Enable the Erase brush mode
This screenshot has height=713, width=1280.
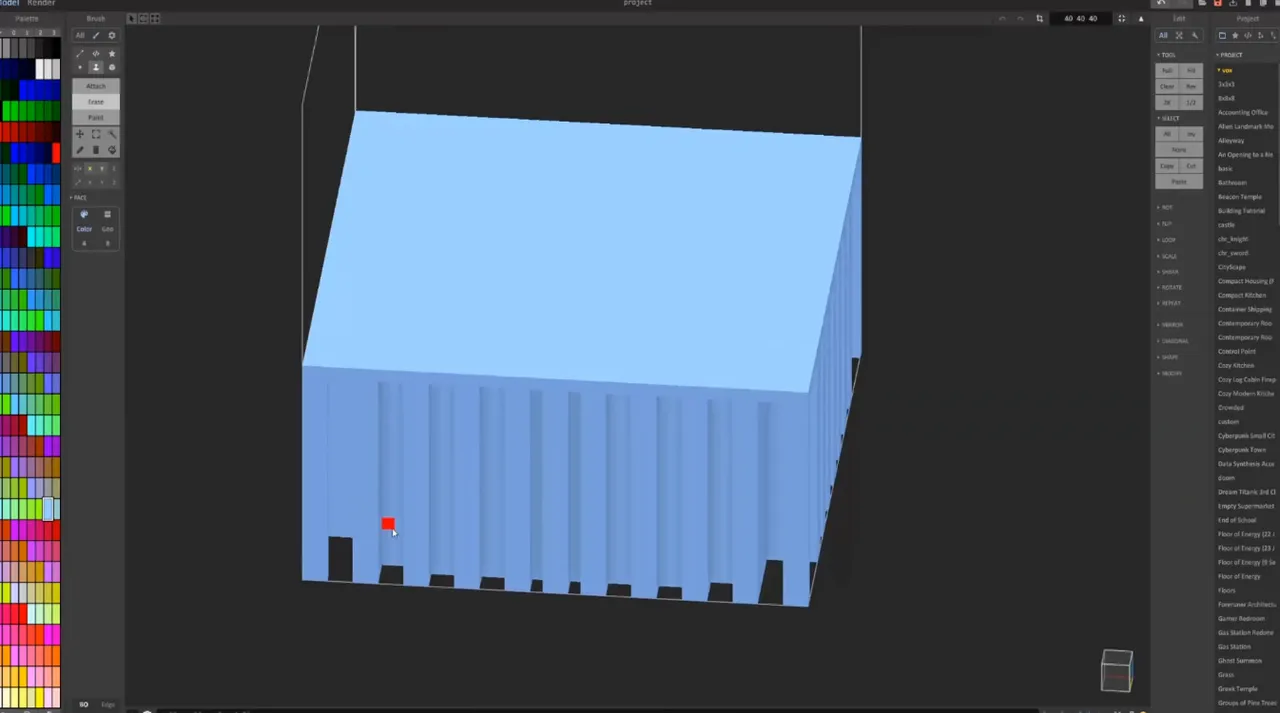[96, 102]
